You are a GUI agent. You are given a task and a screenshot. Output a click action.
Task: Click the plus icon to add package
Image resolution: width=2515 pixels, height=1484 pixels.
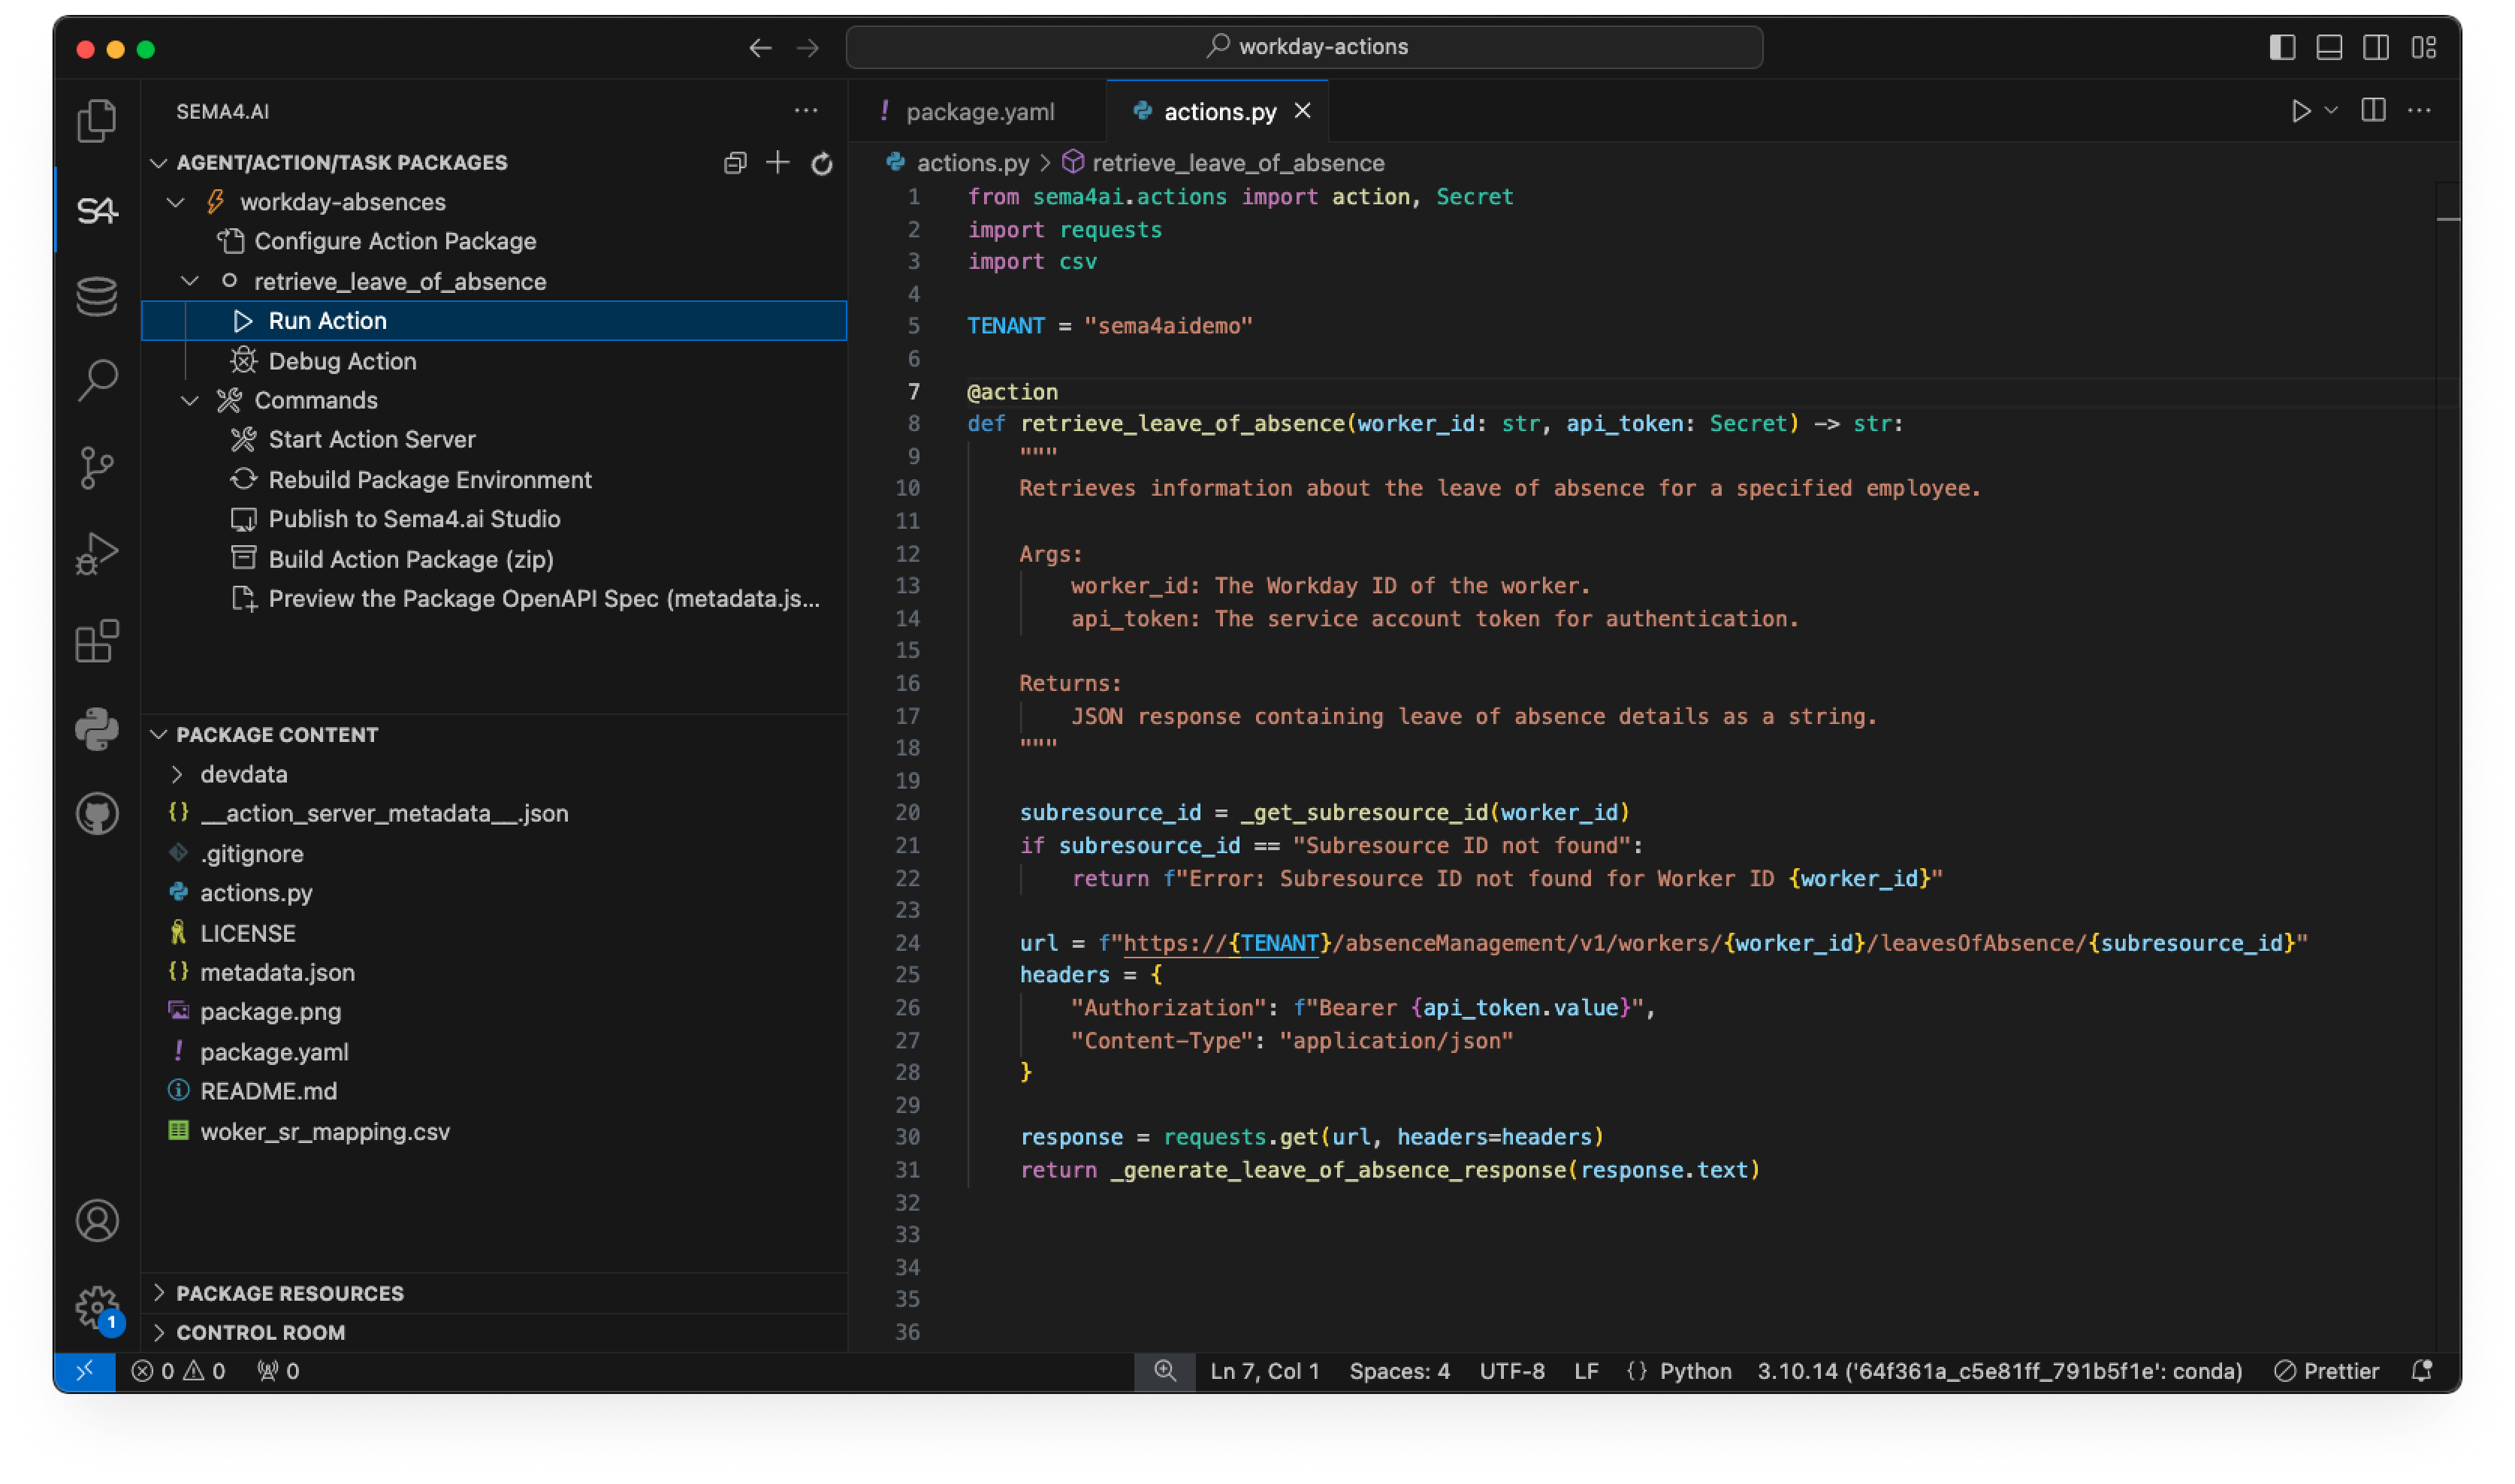pos(777,163)
